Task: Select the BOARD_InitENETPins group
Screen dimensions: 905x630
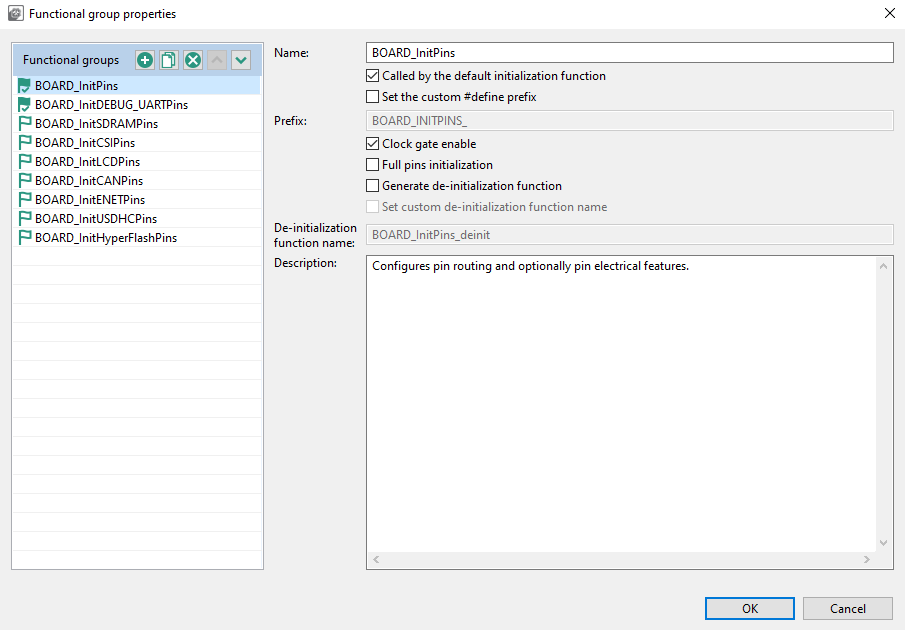Action: point(90,200)
